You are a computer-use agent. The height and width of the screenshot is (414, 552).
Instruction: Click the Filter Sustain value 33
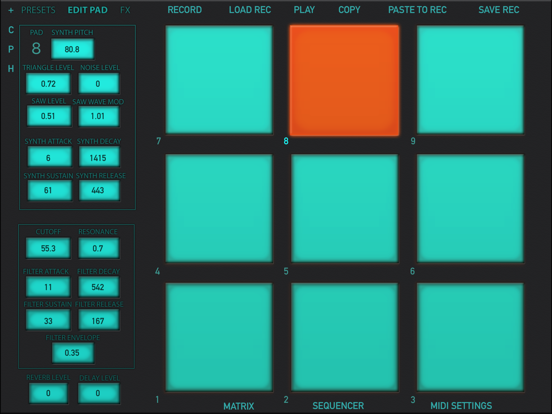tap(48, 320)
